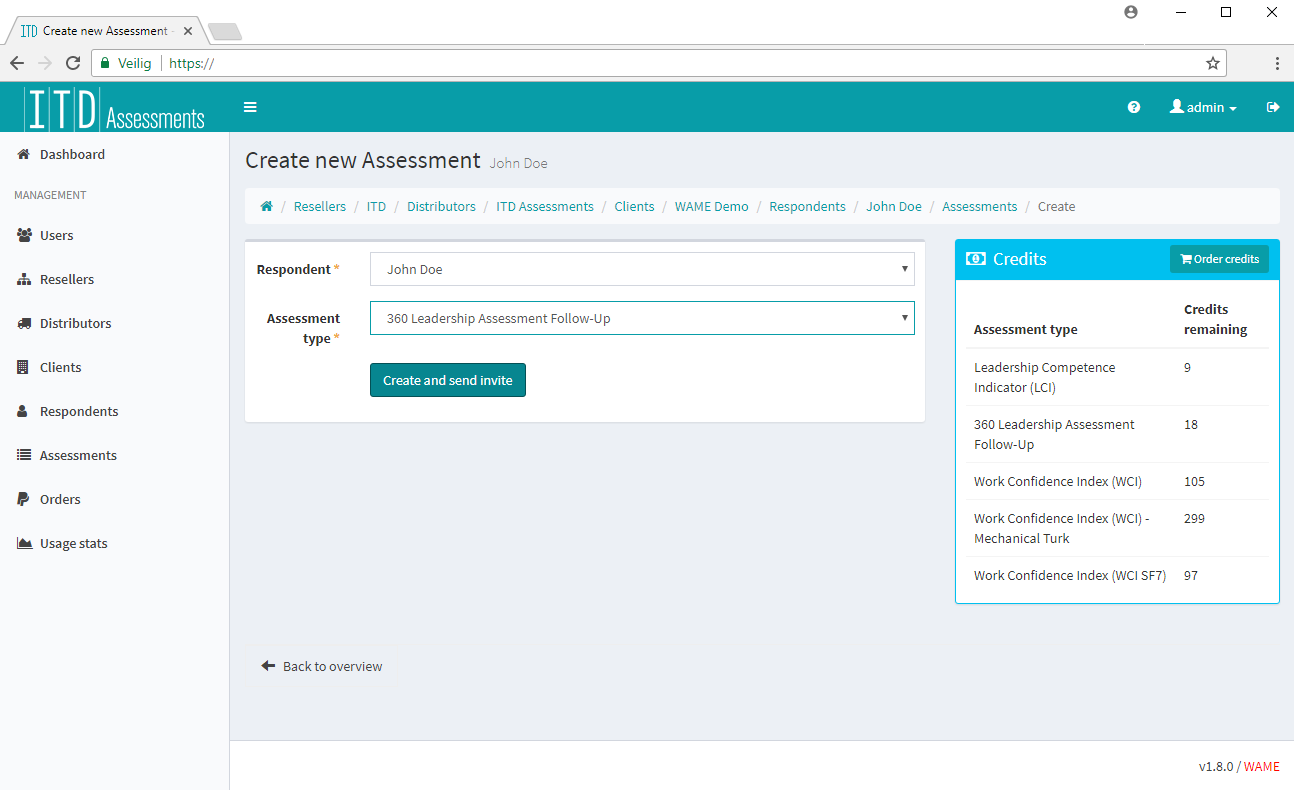Open the Dashboard from the sidebar
The width and height of the screenshot is (1294, 790).
pyautogui.click(x=70, y=154)
